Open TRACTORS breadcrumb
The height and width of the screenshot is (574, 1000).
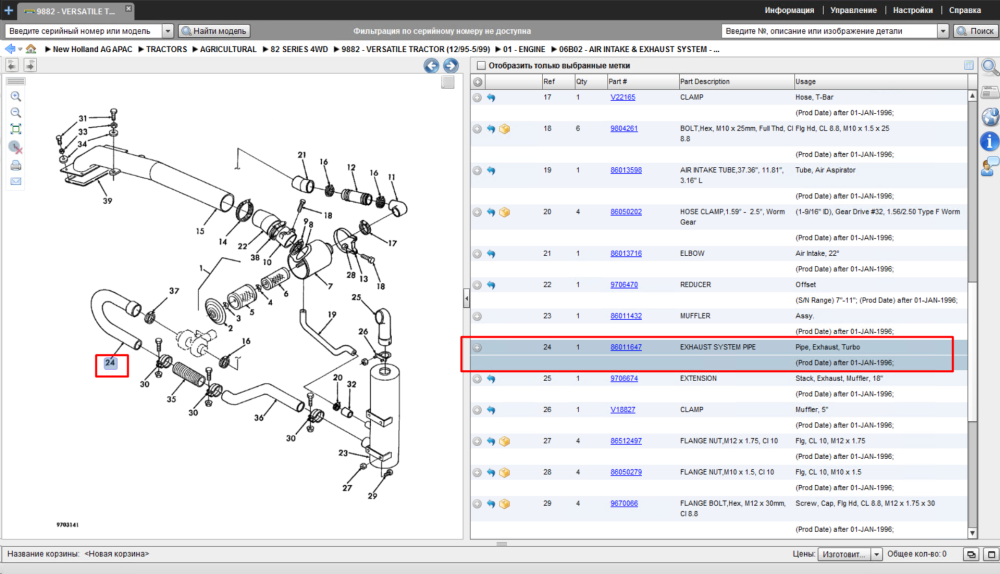coord(166,49)
